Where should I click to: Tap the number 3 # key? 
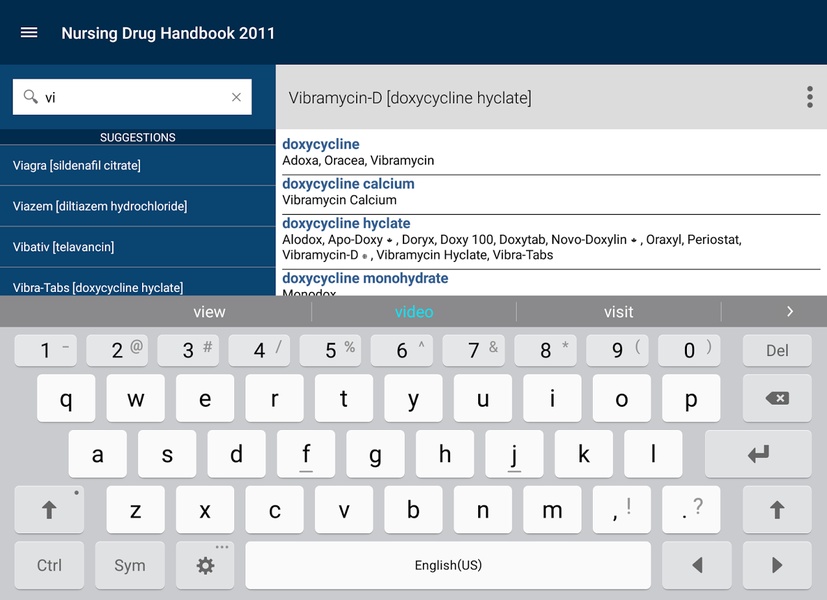point(188,350)
